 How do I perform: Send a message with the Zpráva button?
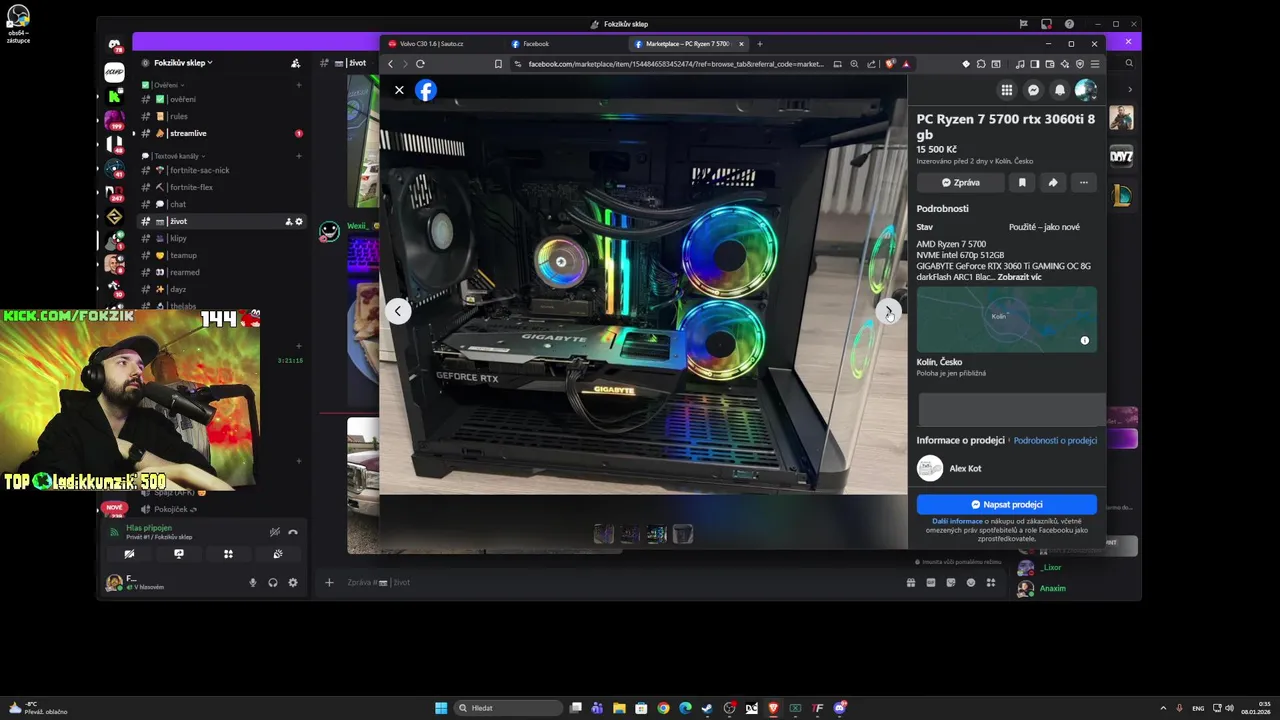pyautogui.click(x=960, y=183)
